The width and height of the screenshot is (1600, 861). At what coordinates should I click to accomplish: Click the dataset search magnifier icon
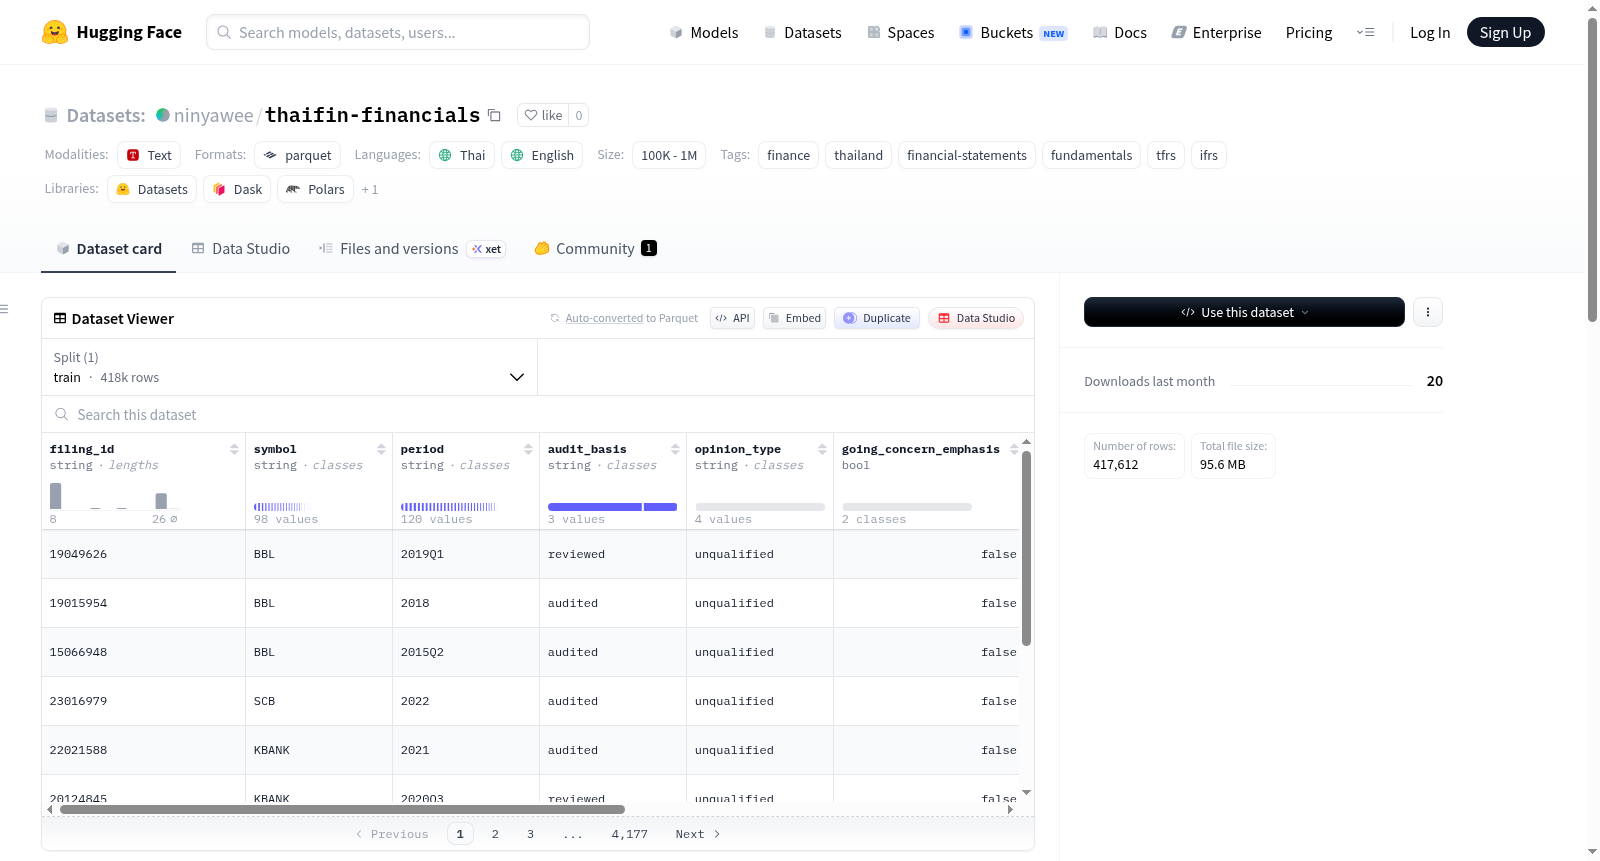pos(62,414)
